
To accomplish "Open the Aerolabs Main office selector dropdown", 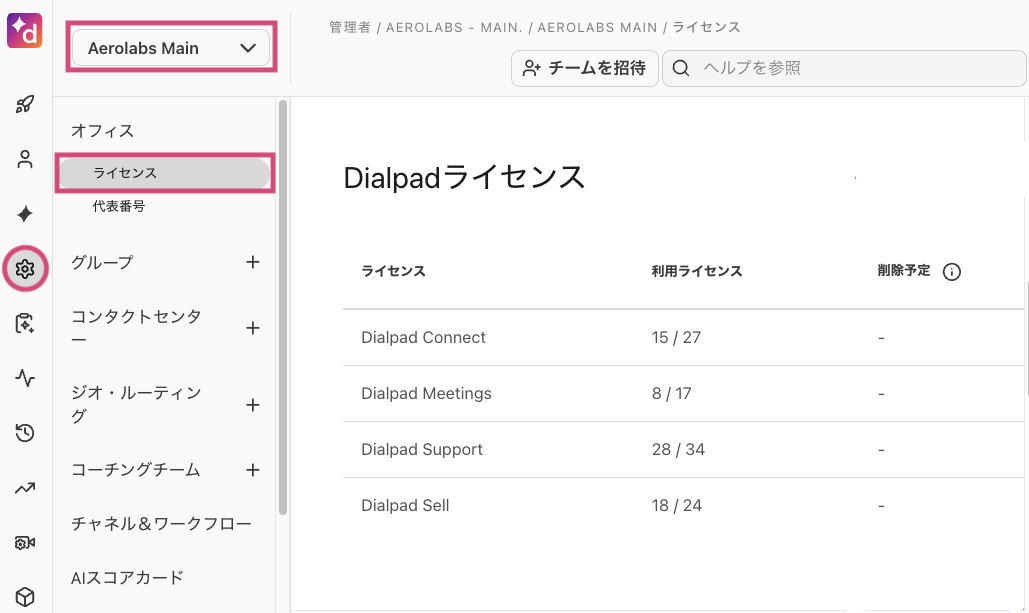I will (x=170, y=46).
